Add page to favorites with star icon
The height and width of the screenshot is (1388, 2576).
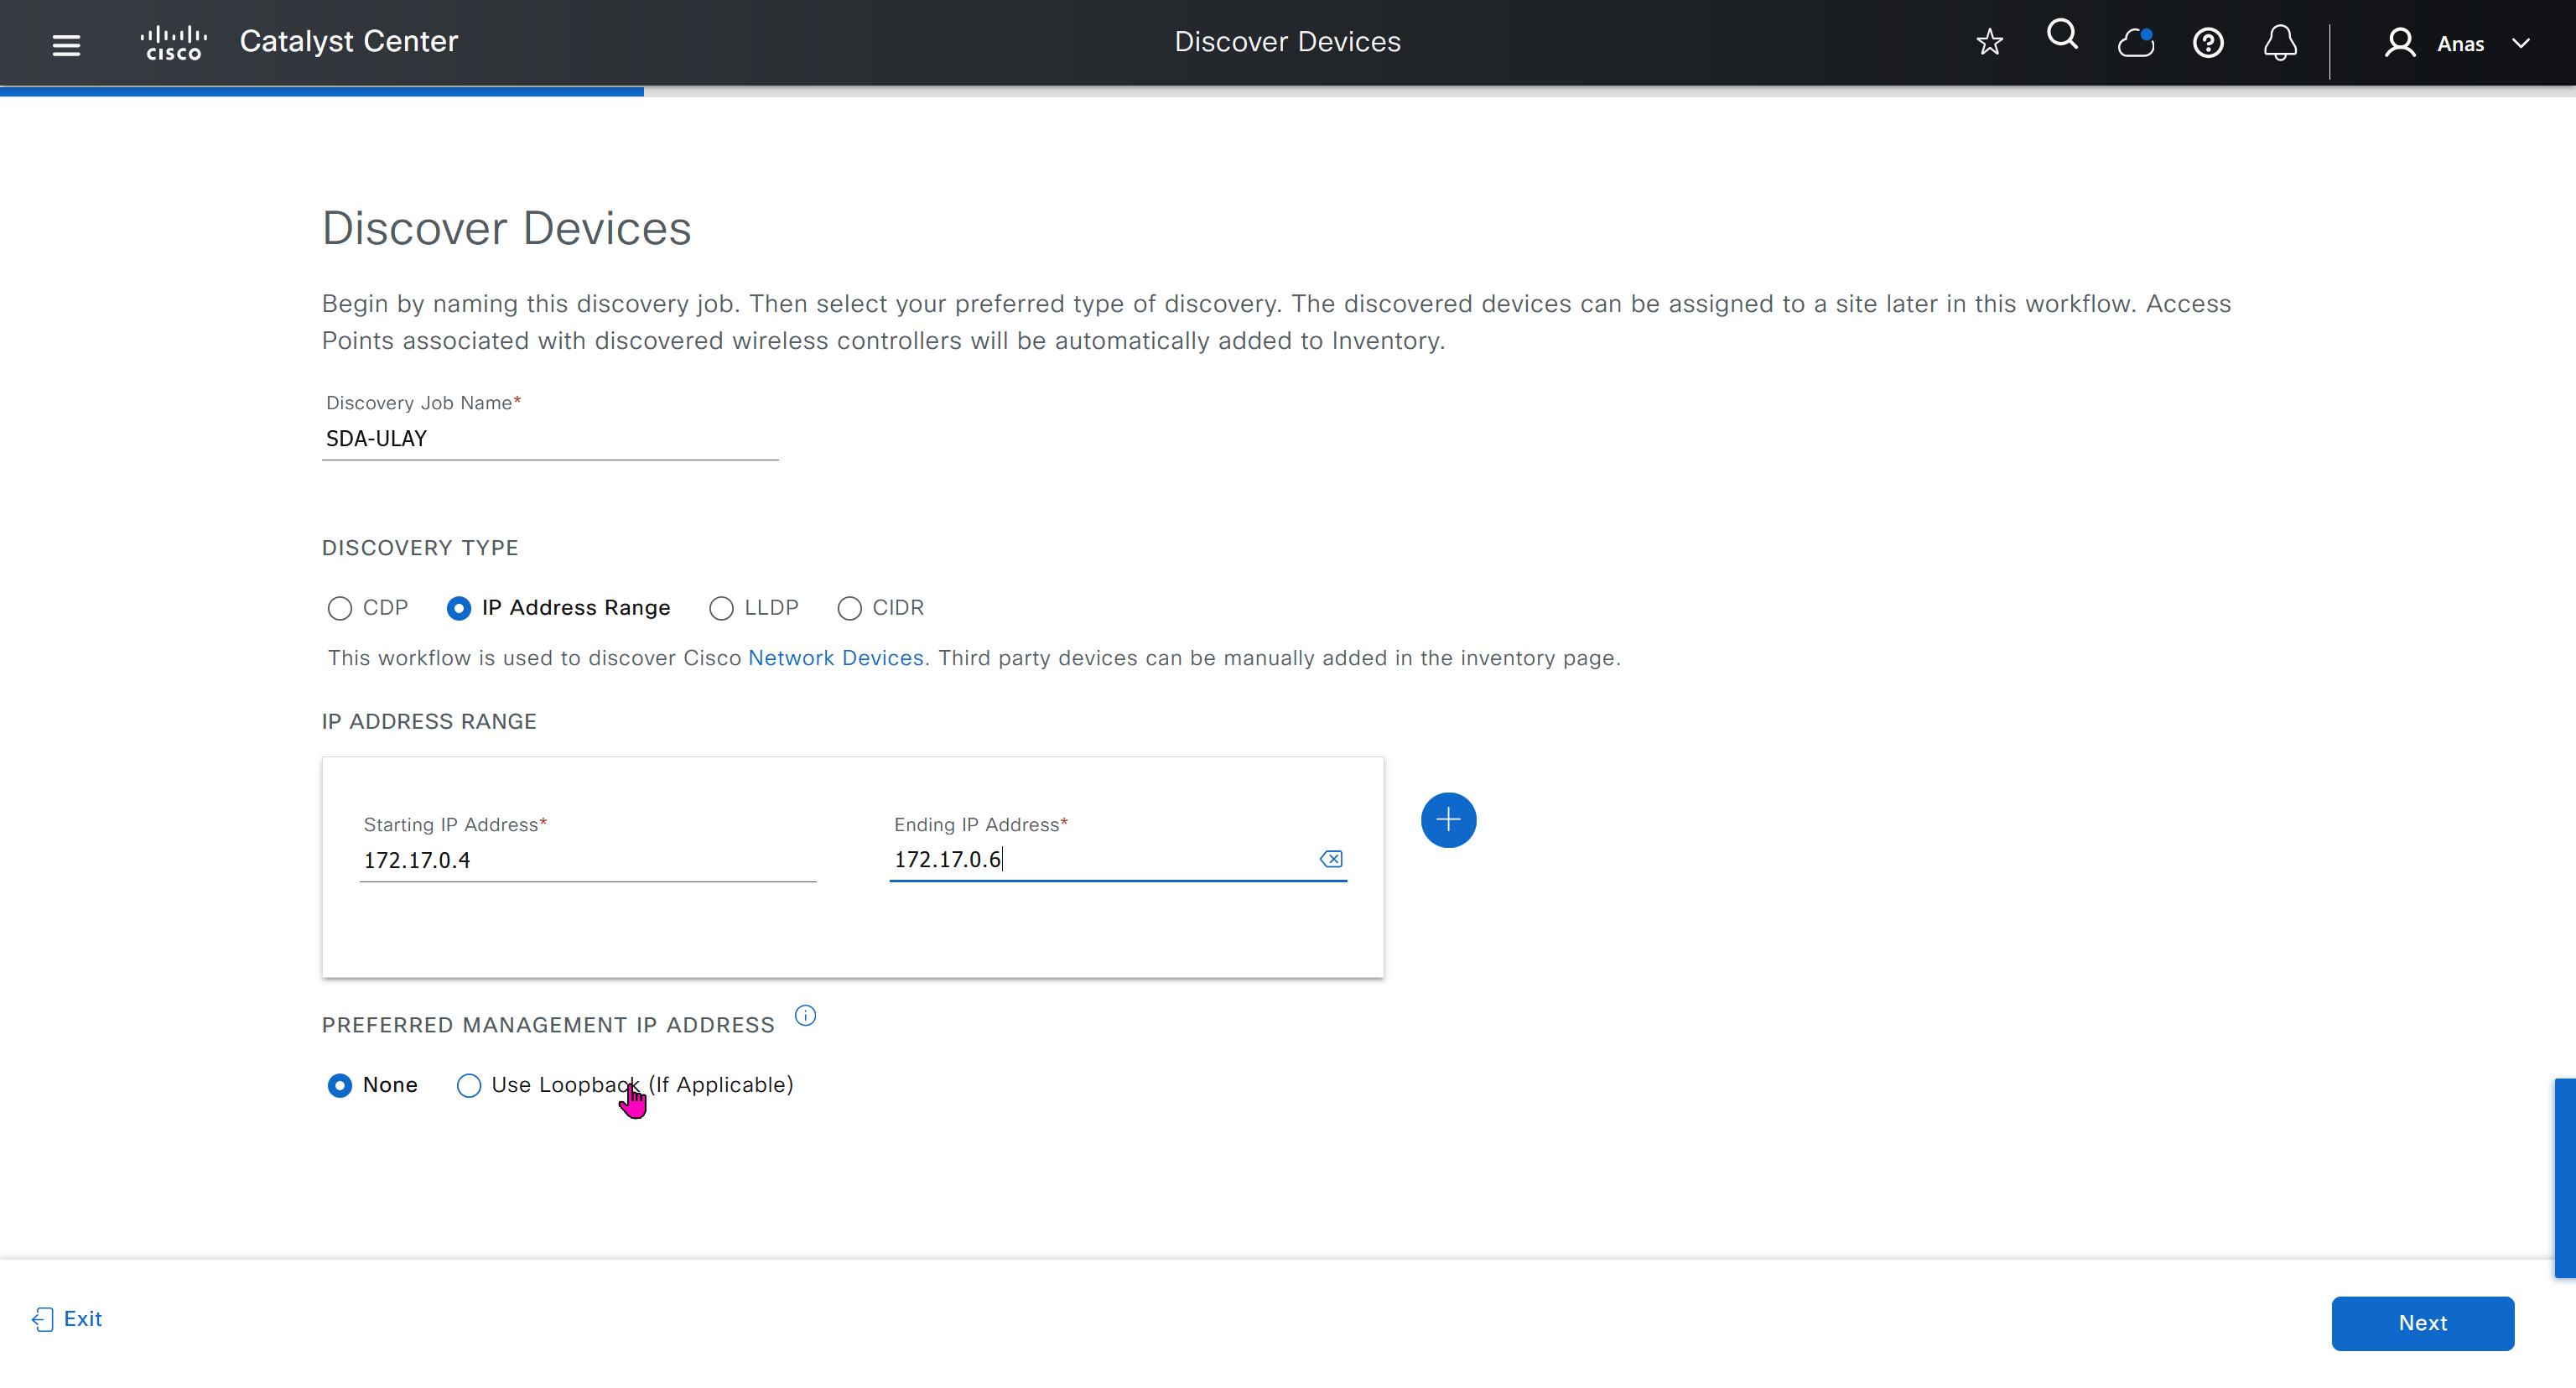(x=1989, y=42)
